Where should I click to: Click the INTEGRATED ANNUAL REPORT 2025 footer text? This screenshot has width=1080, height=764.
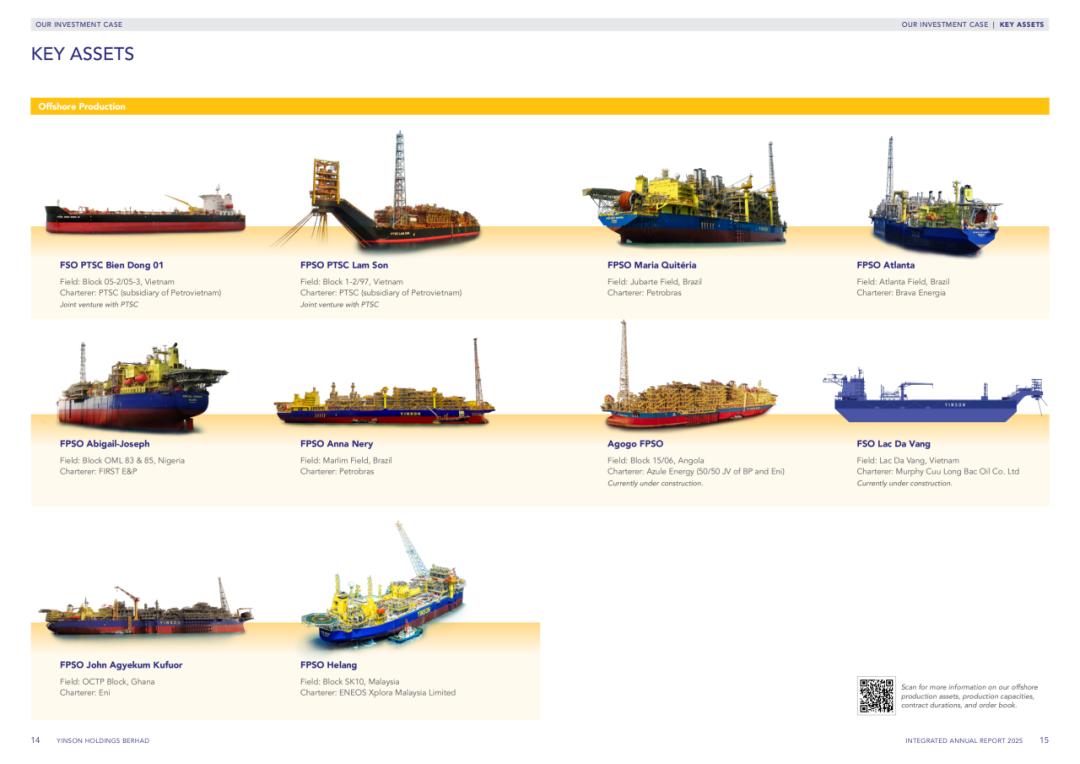[x=963, y=740]
